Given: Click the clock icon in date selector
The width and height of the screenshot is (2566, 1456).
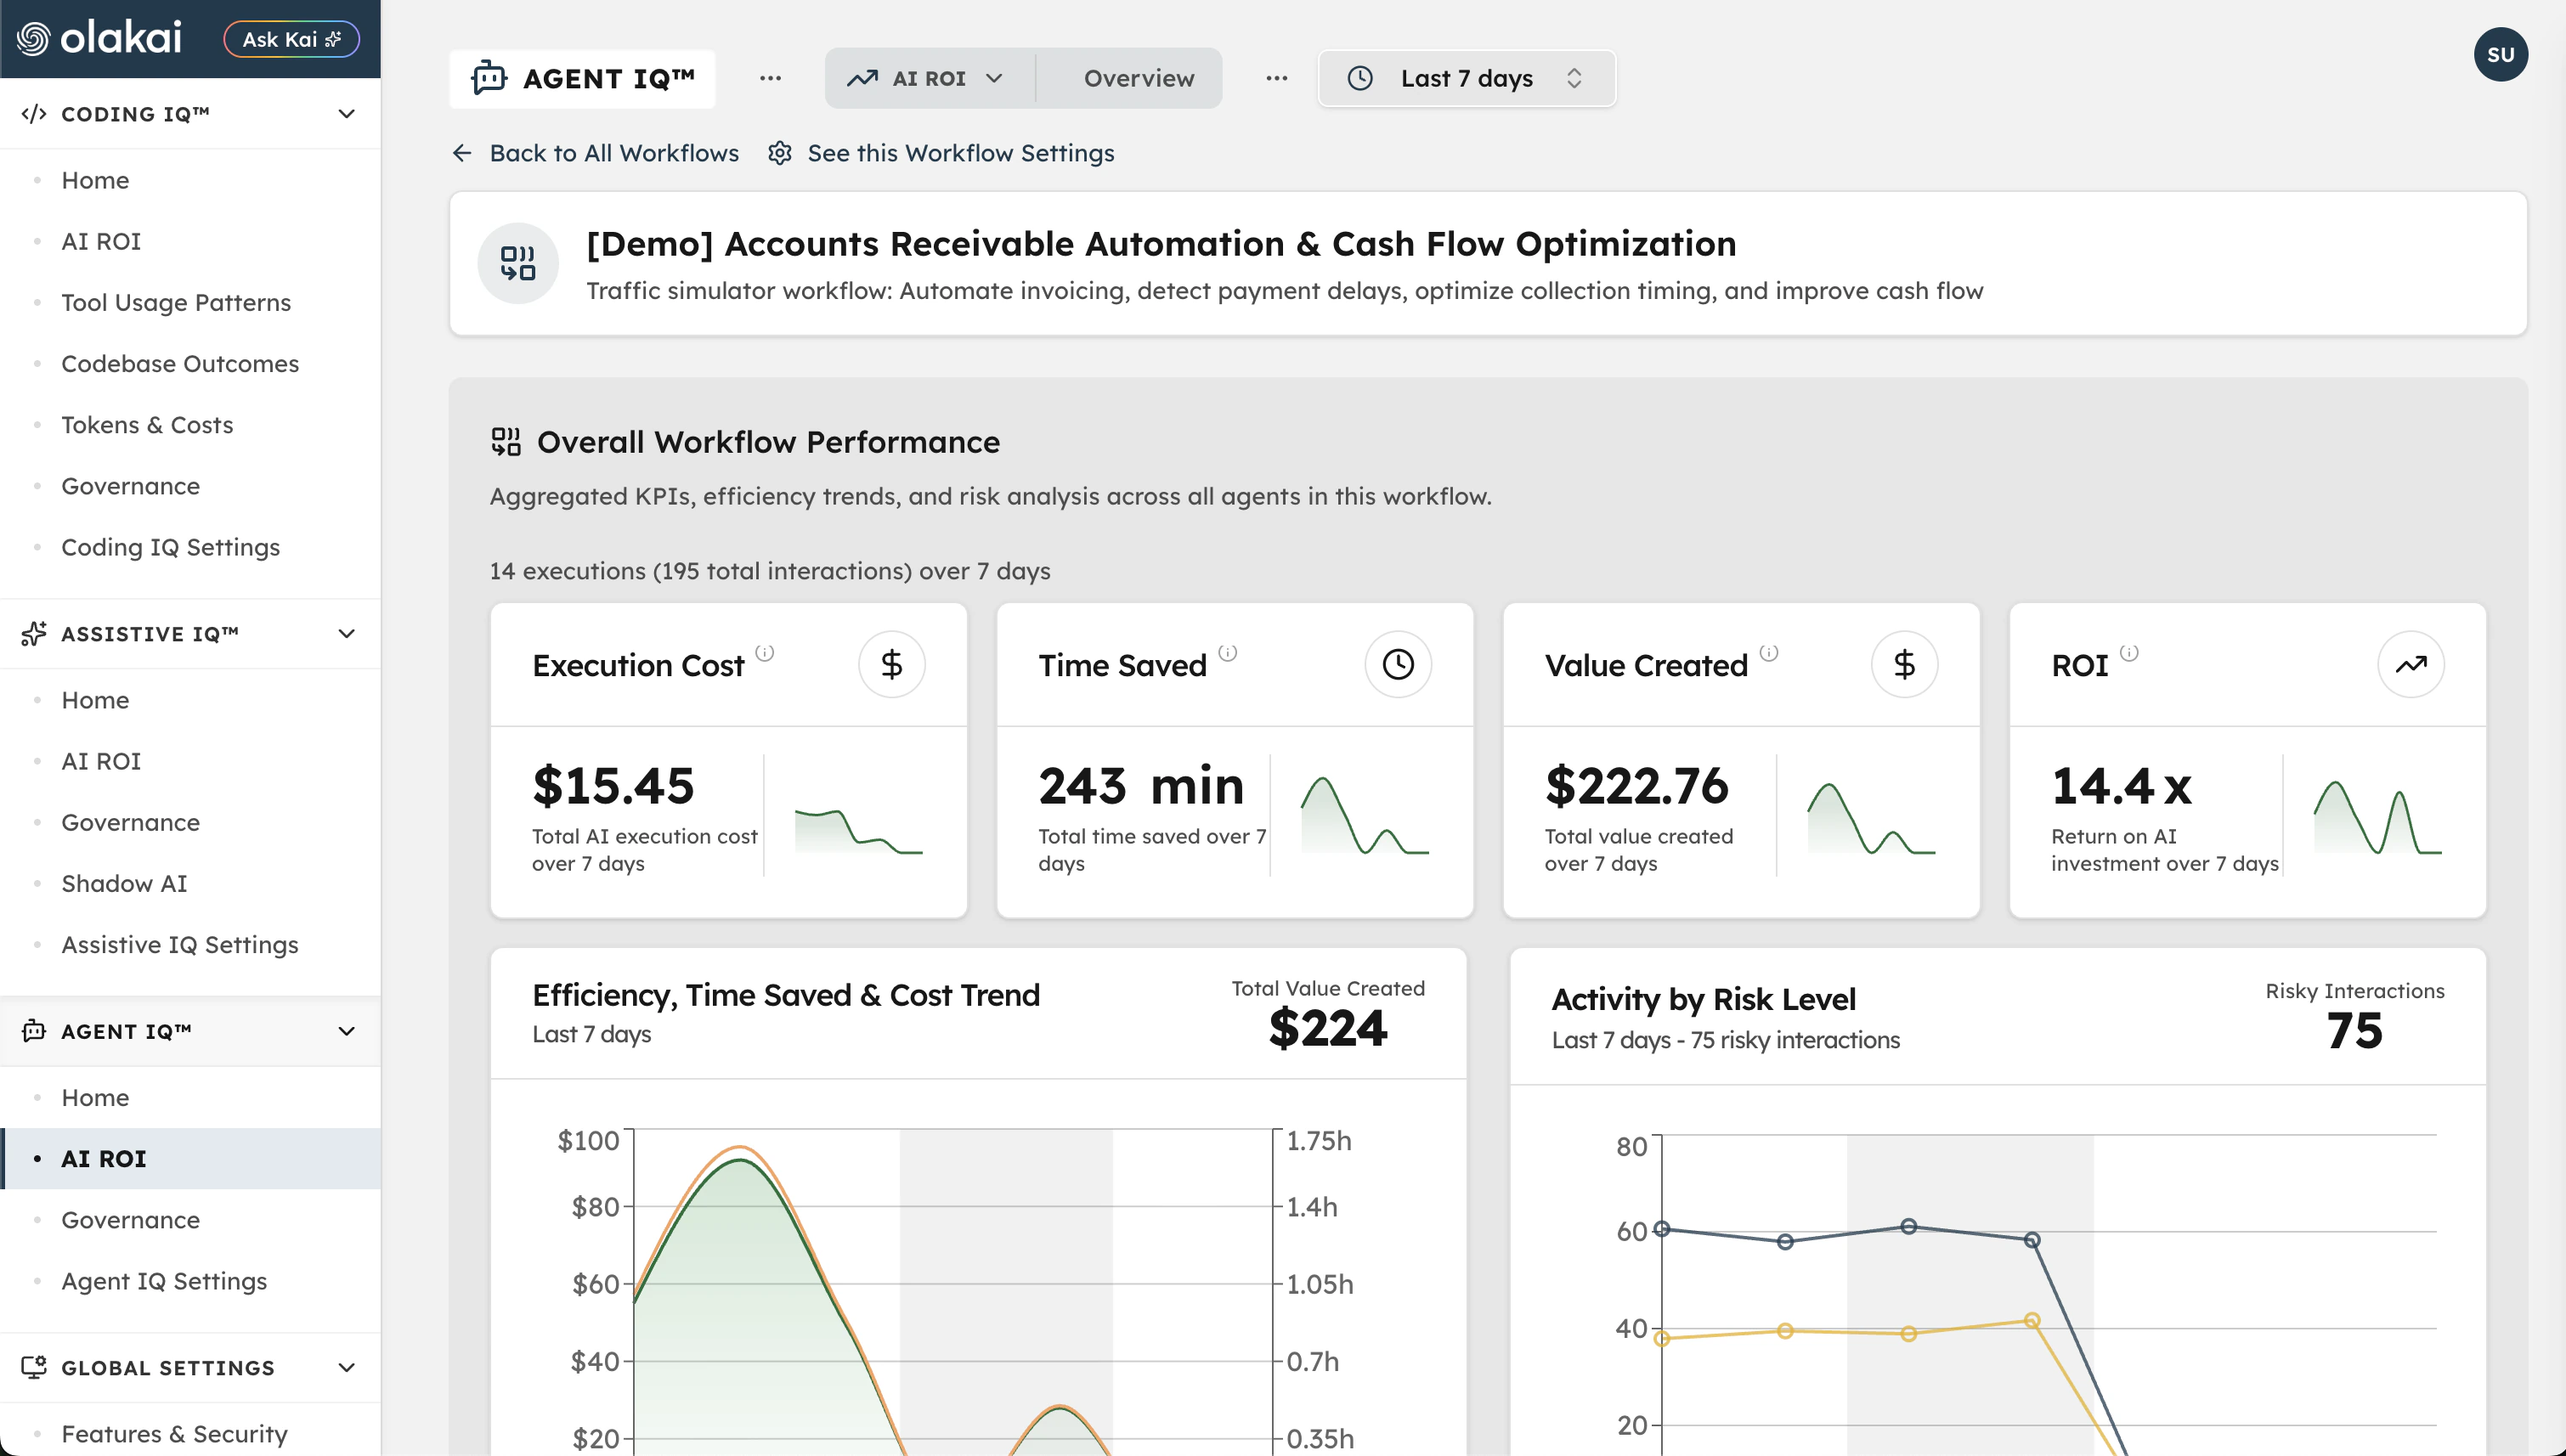Looking at the screenshot, I should pos(1360,78).
